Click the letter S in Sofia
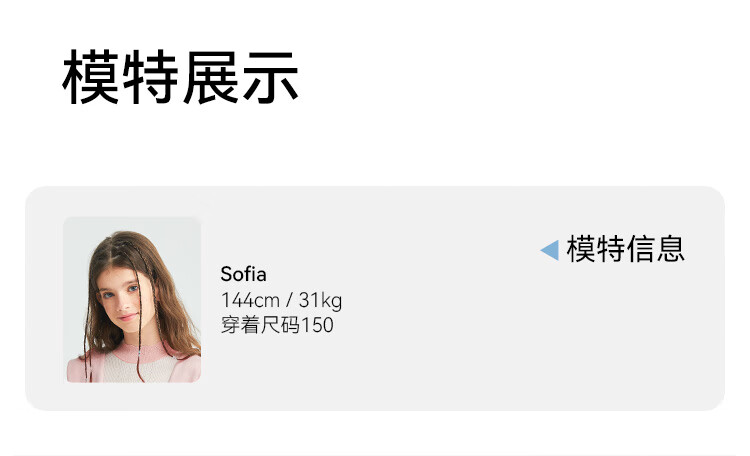The width and height of the screenshot is (750, 456). point(226,274)
